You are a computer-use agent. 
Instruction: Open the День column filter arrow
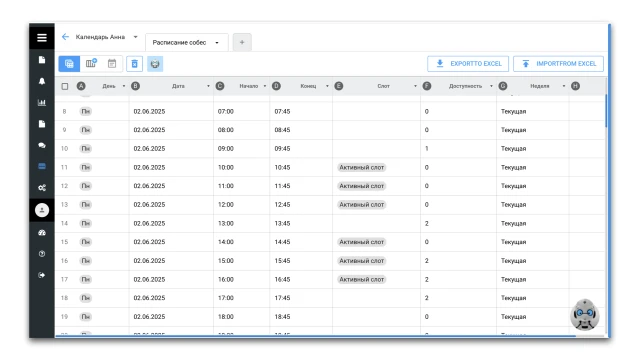coord(124,86)
